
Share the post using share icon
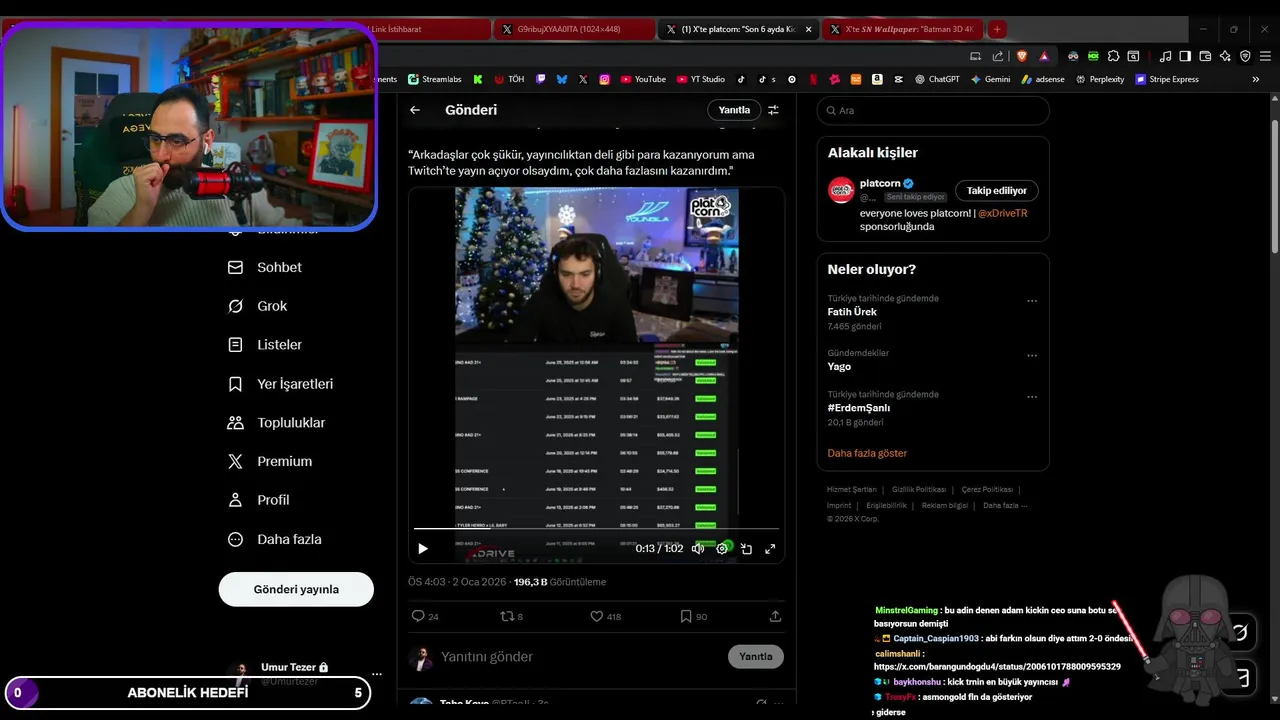click(x=775, y=616)
